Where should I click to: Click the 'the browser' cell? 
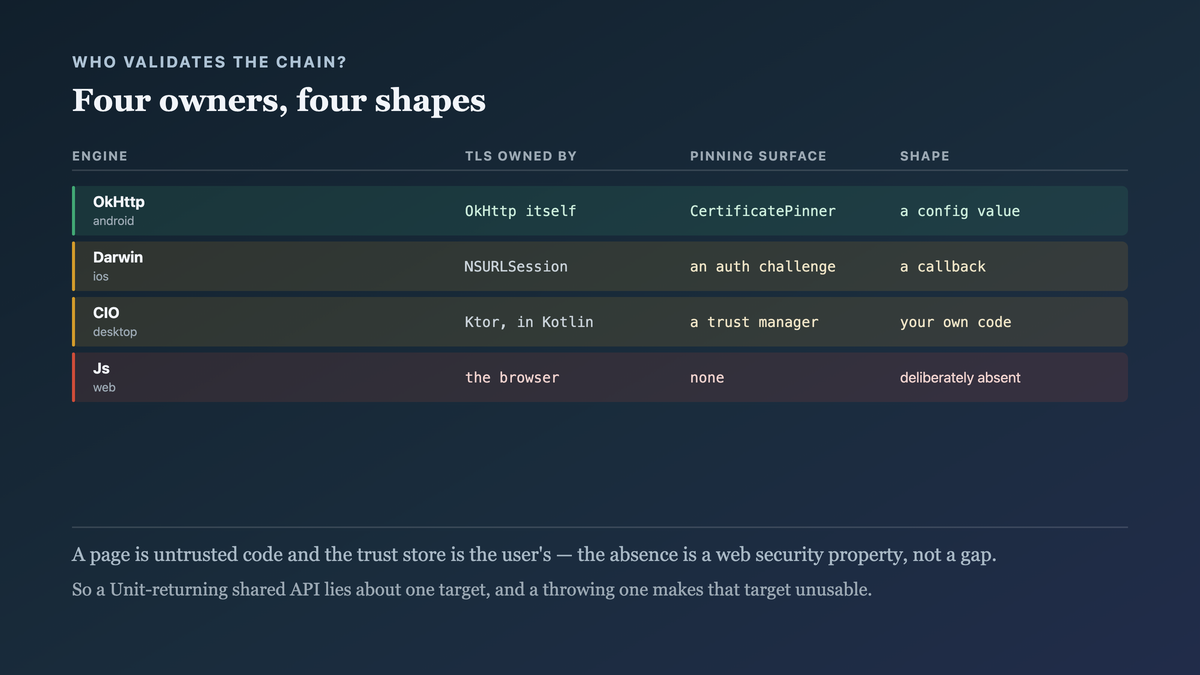[512, 378]
